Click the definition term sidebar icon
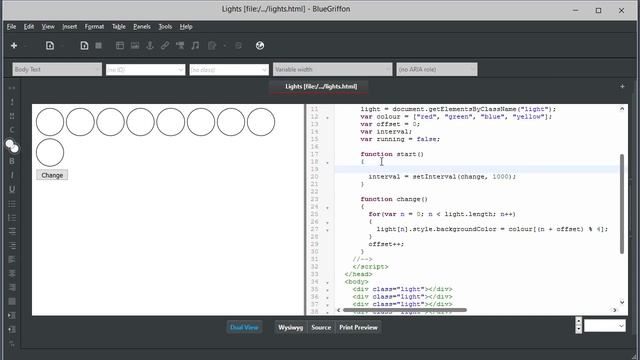The height and width of the screenshot is (360, 640). 12,231
